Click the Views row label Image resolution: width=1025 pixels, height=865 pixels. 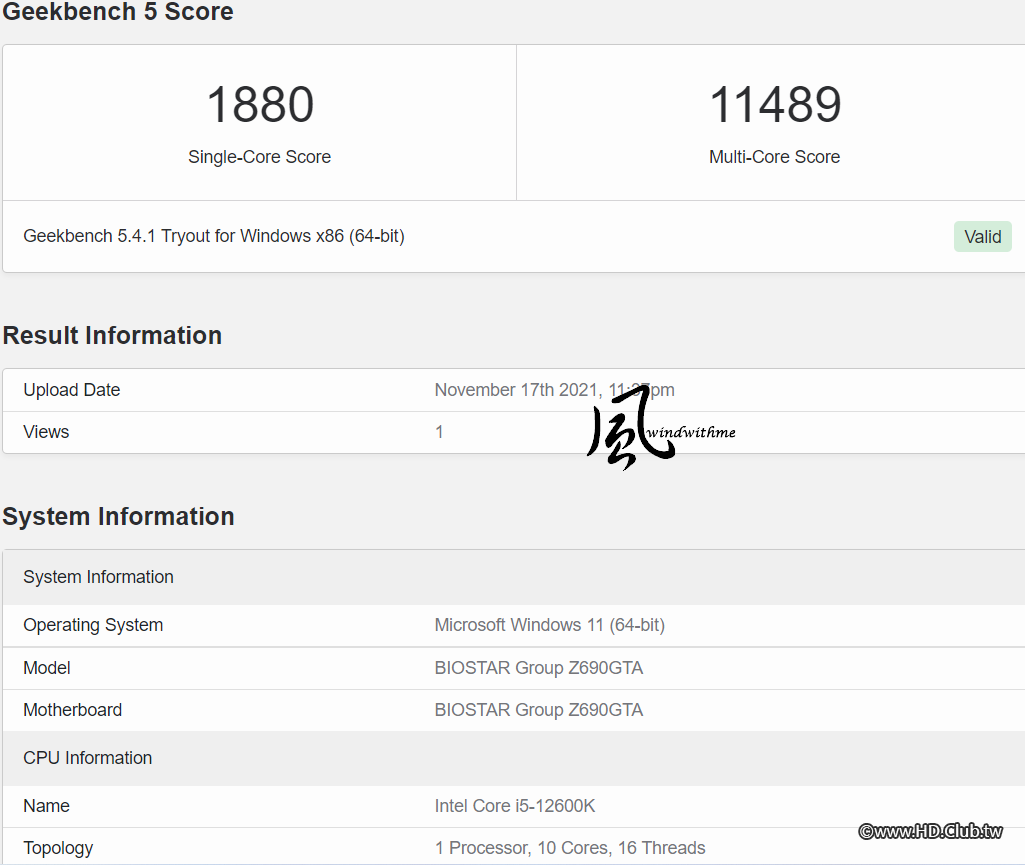point(46,432)
